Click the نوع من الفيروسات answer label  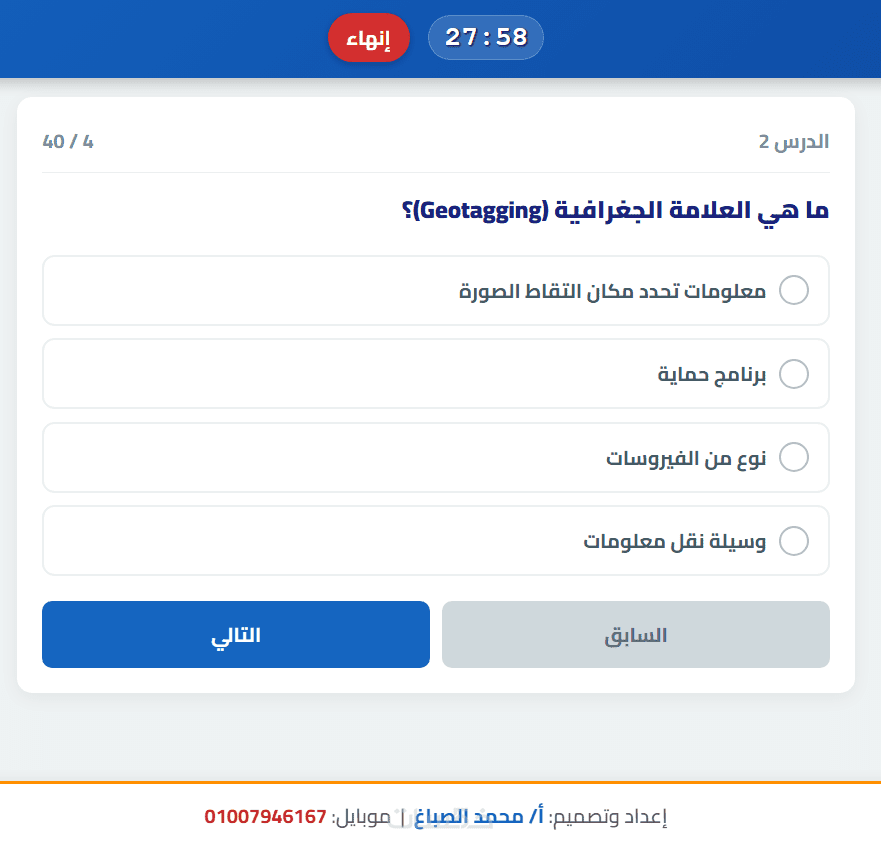[686, 458]
